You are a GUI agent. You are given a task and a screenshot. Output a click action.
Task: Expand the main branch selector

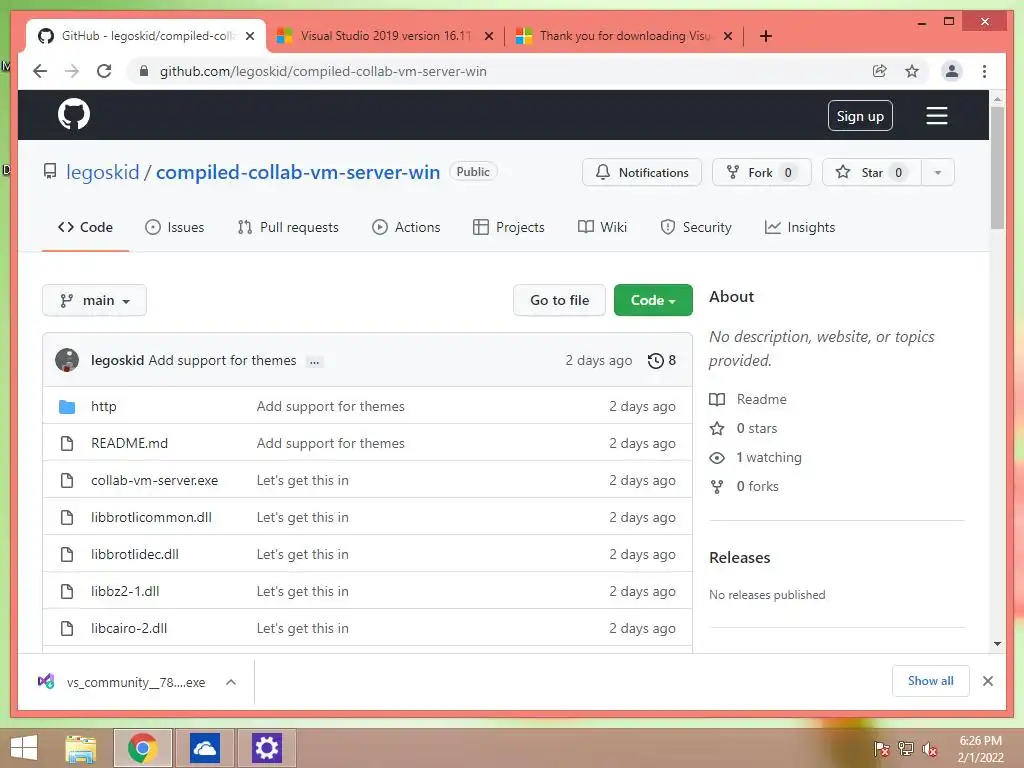coord(94,300)
